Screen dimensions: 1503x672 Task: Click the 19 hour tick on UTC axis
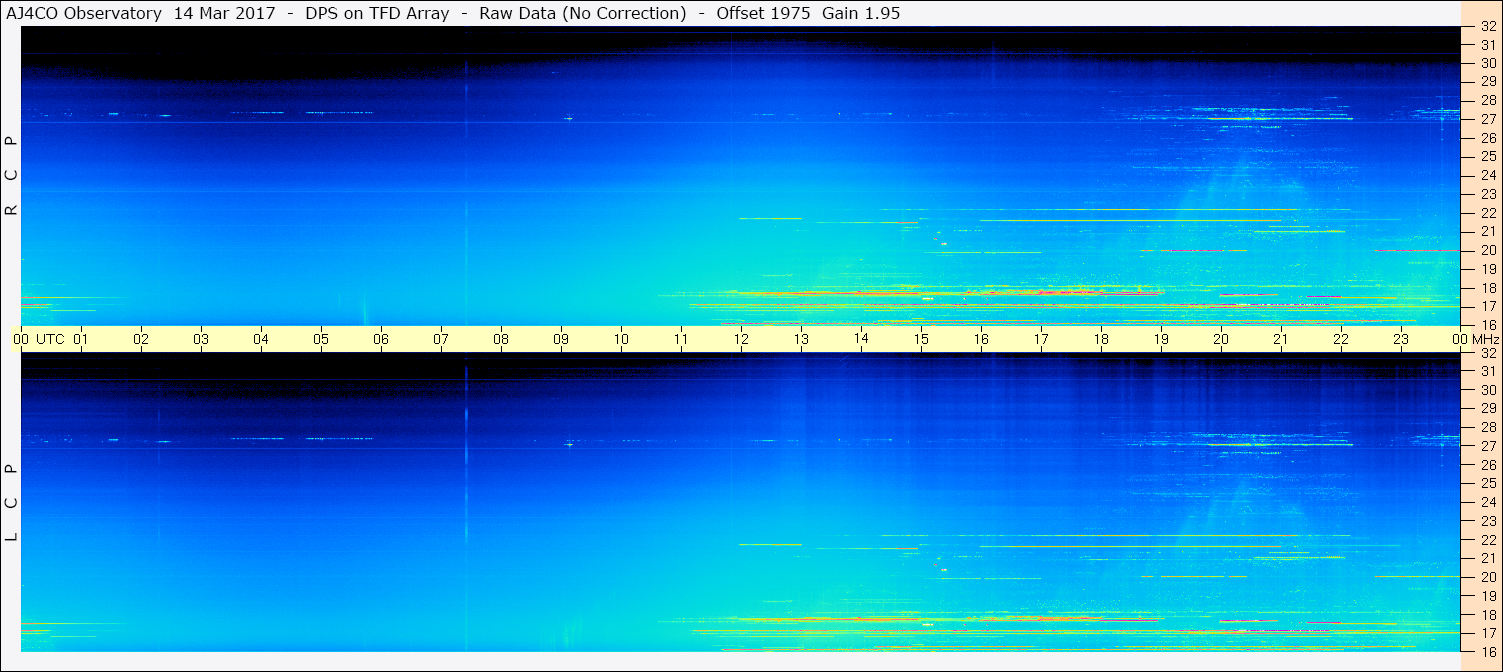(1161, 339)
